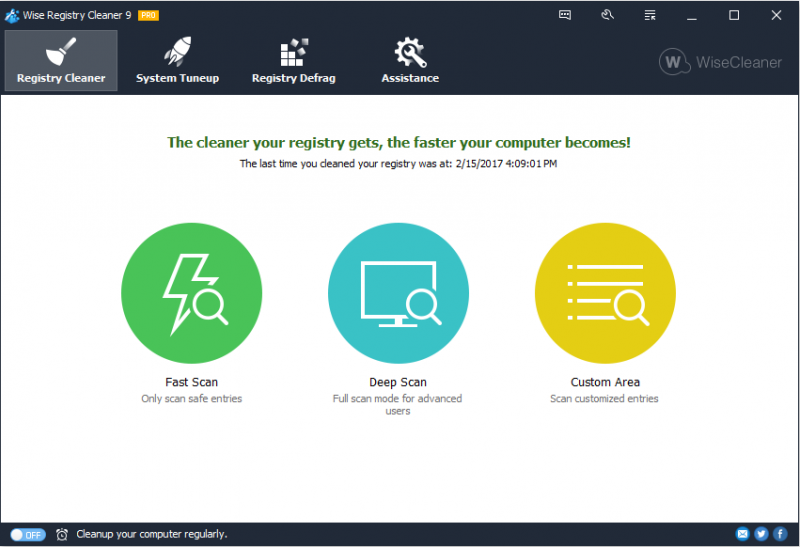The image size is (800, 547).
Task: Open the backup restore icon in title bar
Action: [x=607, y=15]
